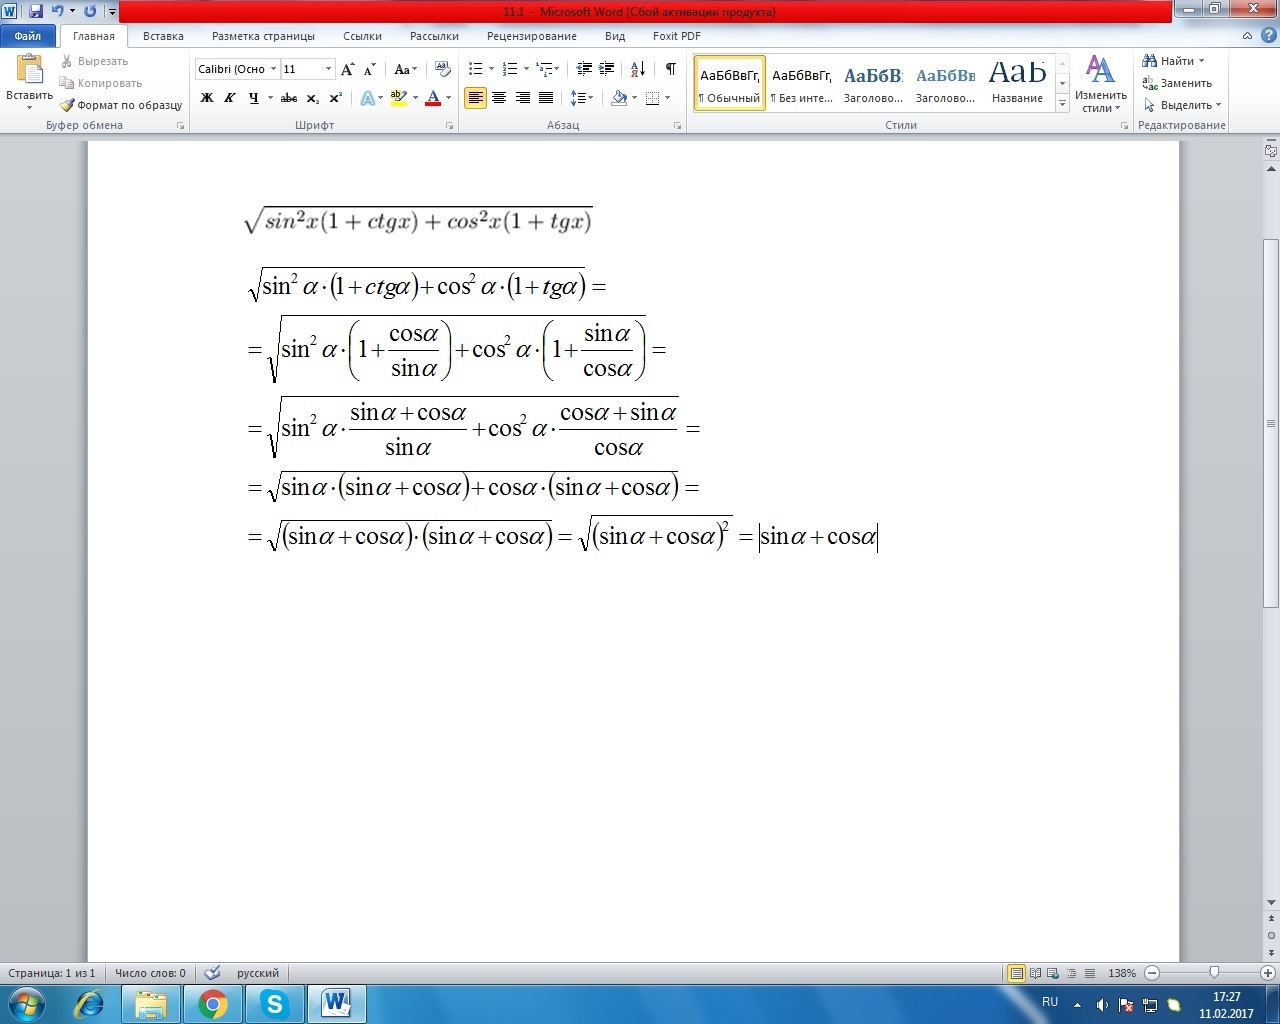Copy selection with Копировать

tap(100, 83)
